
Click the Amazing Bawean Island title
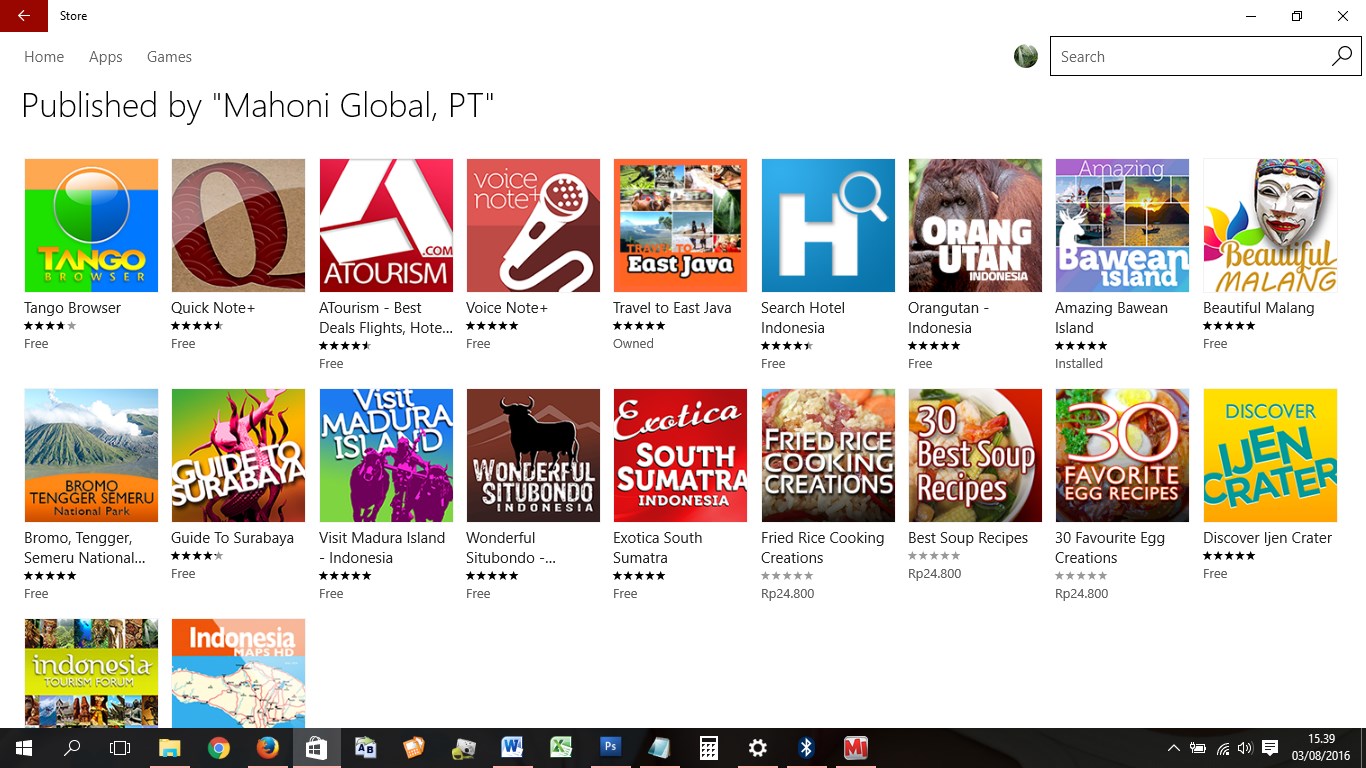tap(1111, 318)
